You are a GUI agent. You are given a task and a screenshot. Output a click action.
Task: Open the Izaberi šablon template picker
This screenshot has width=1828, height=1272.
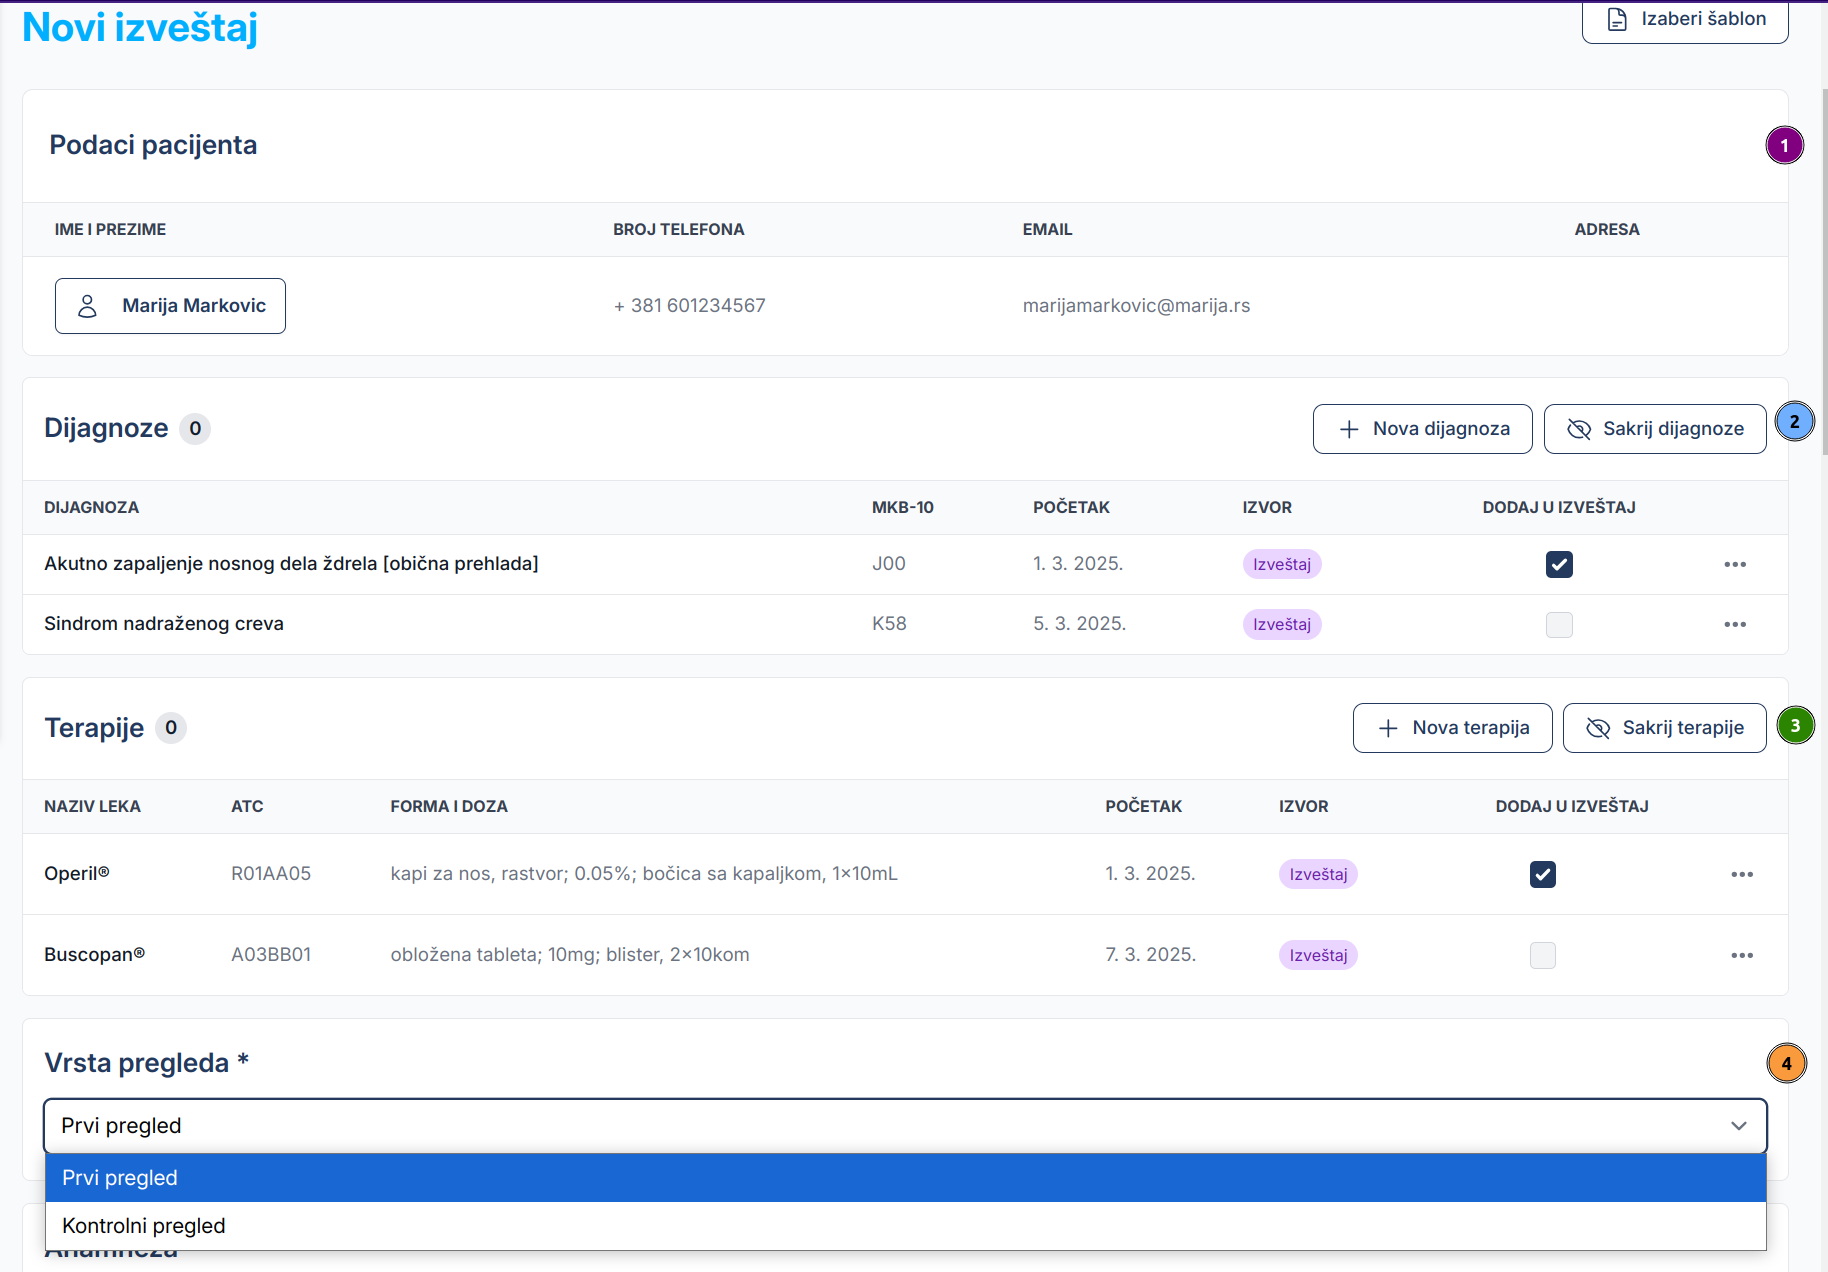(1684, 20)
